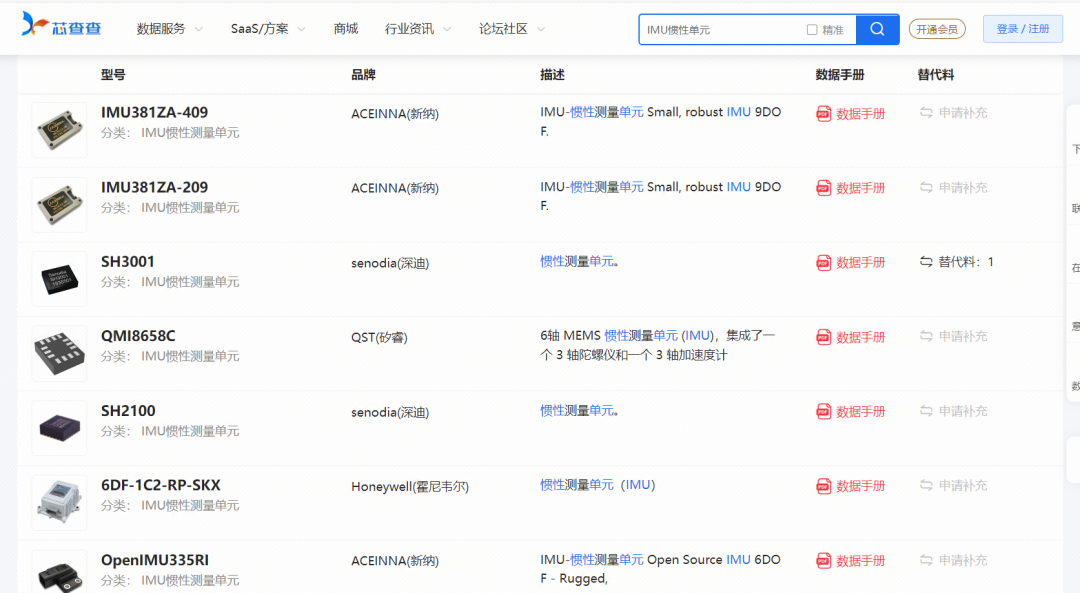
Task: Open the IMU381ZA-209 product image
Action: [x=59, y=205]
